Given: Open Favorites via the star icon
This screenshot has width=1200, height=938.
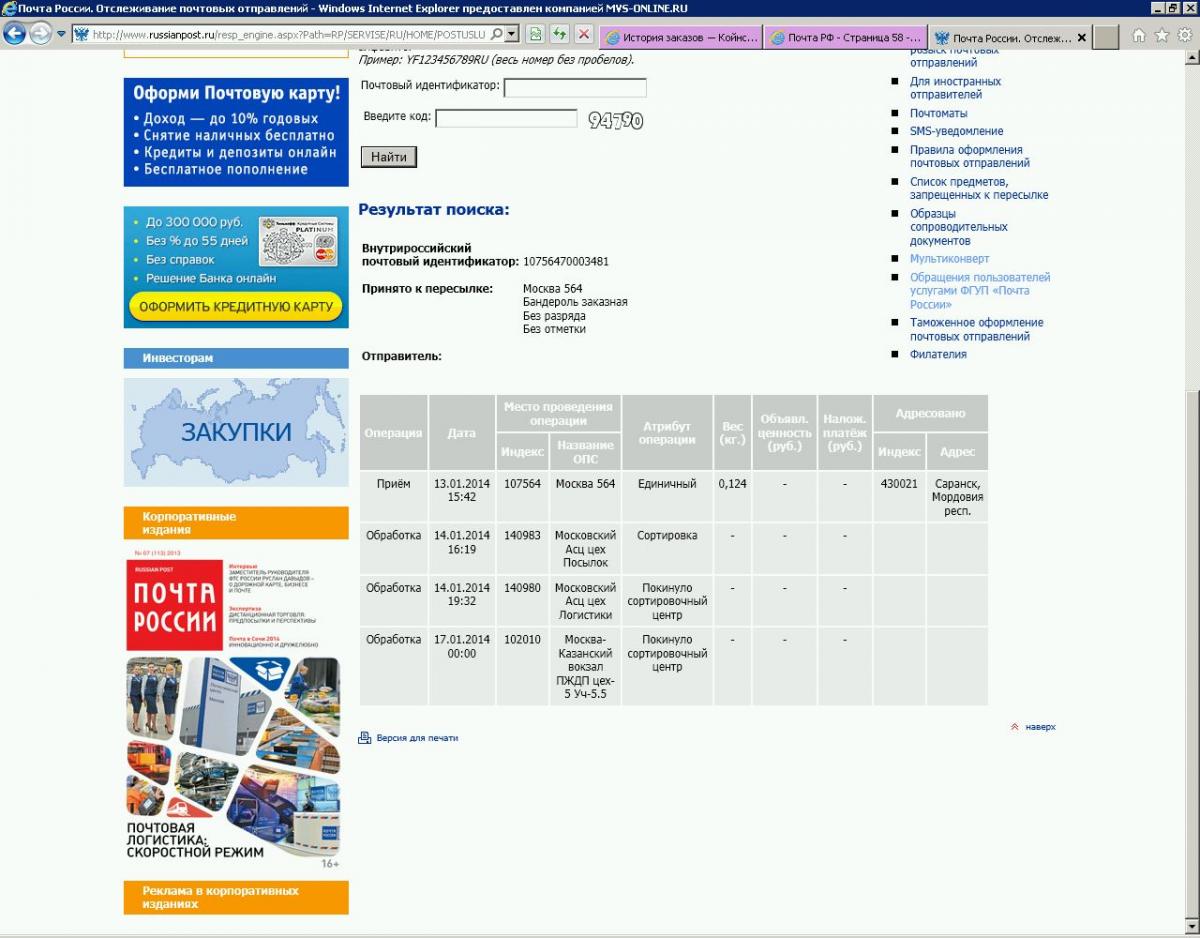Looking at the screenshot, I should click(1162, 35).
